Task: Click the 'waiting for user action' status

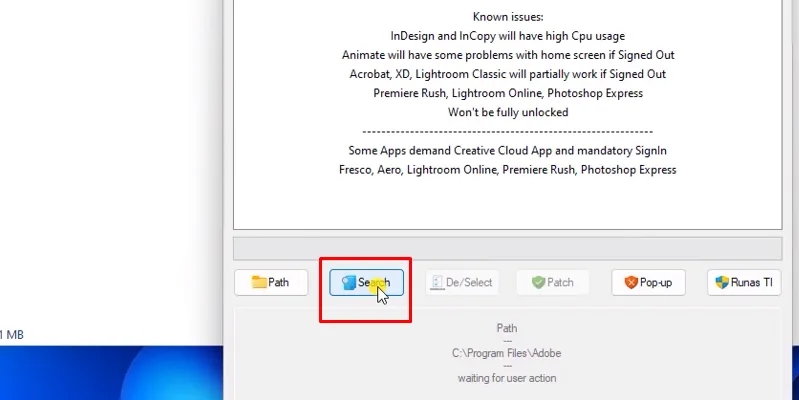Action: tap(507, 378)
